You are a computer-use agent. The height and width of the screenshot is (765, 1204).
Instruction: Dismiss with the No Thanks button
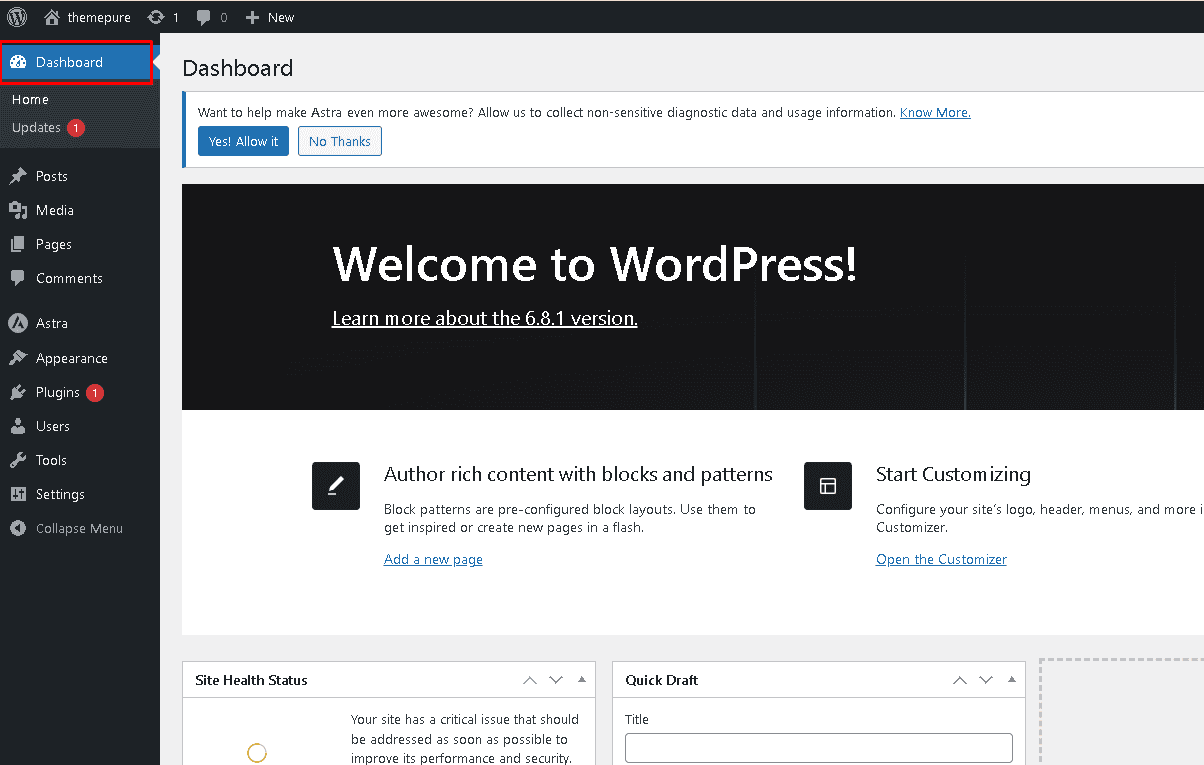coord(339,141)
